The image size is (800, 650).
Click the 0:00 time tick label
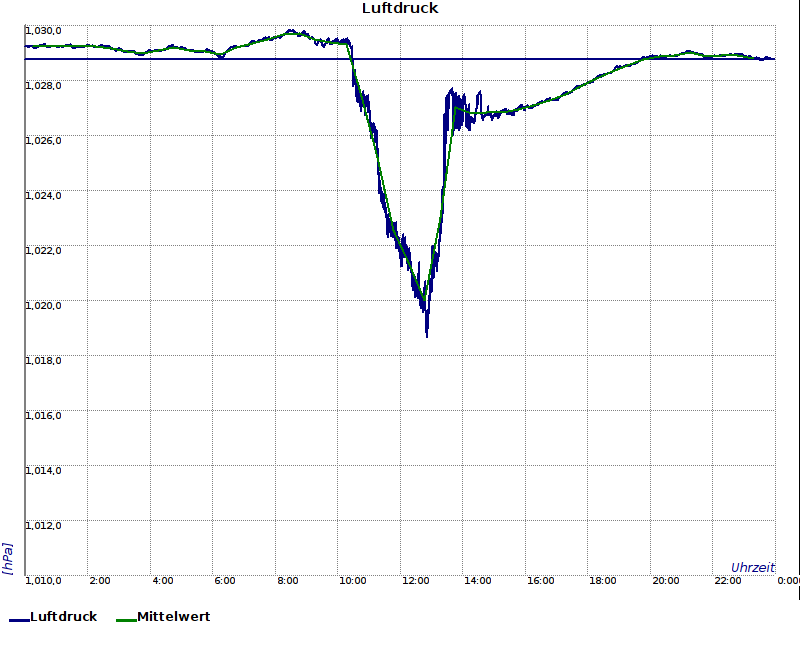tap(788, 581)
